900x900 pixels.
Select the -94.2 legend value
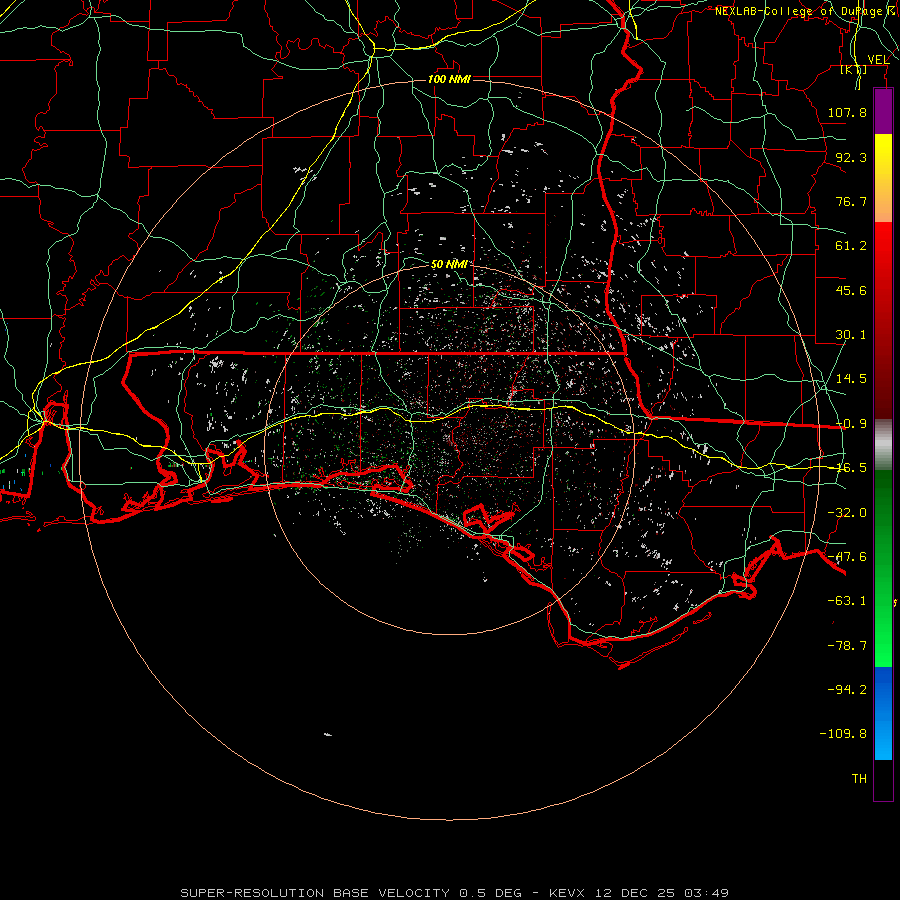[847, 689]
